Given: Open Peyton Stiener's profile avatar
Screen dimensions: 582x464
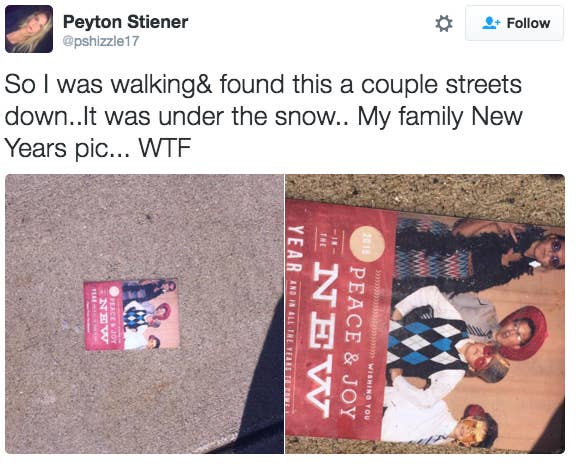Looking at the screenshot, I should pyautogui.click(x=29, y=29).
